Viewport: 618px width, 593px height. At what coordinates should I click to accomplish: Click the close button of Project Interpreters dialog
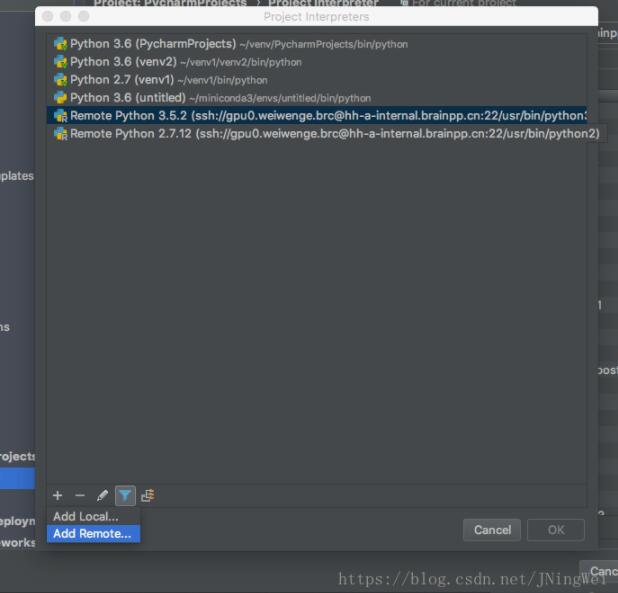pos(48,16)
